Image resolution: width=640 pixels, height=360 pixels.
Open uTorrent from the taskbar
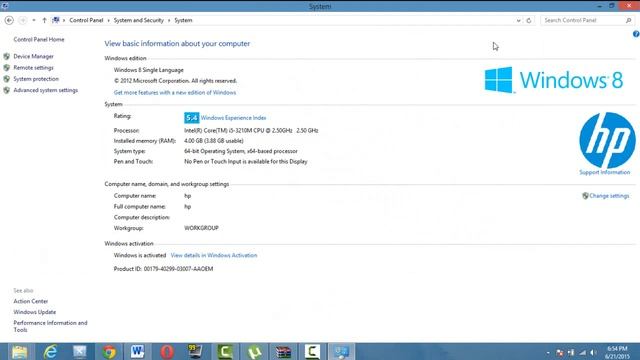255,352
